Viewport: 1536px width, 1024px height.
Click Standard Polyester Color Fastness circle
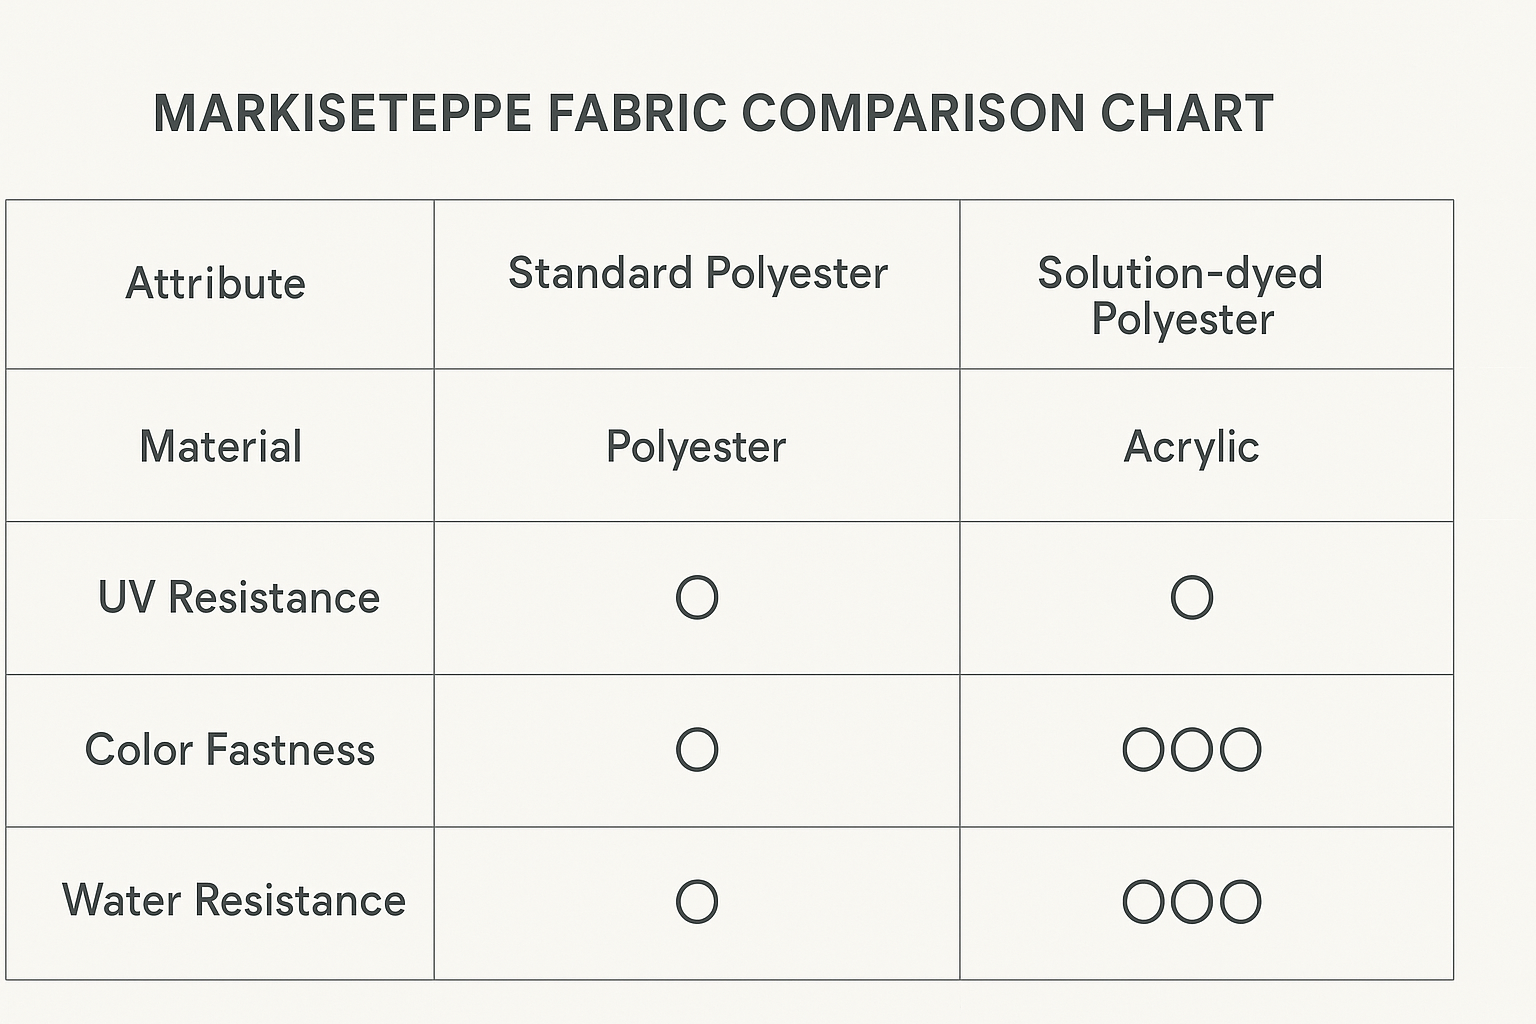697,750
